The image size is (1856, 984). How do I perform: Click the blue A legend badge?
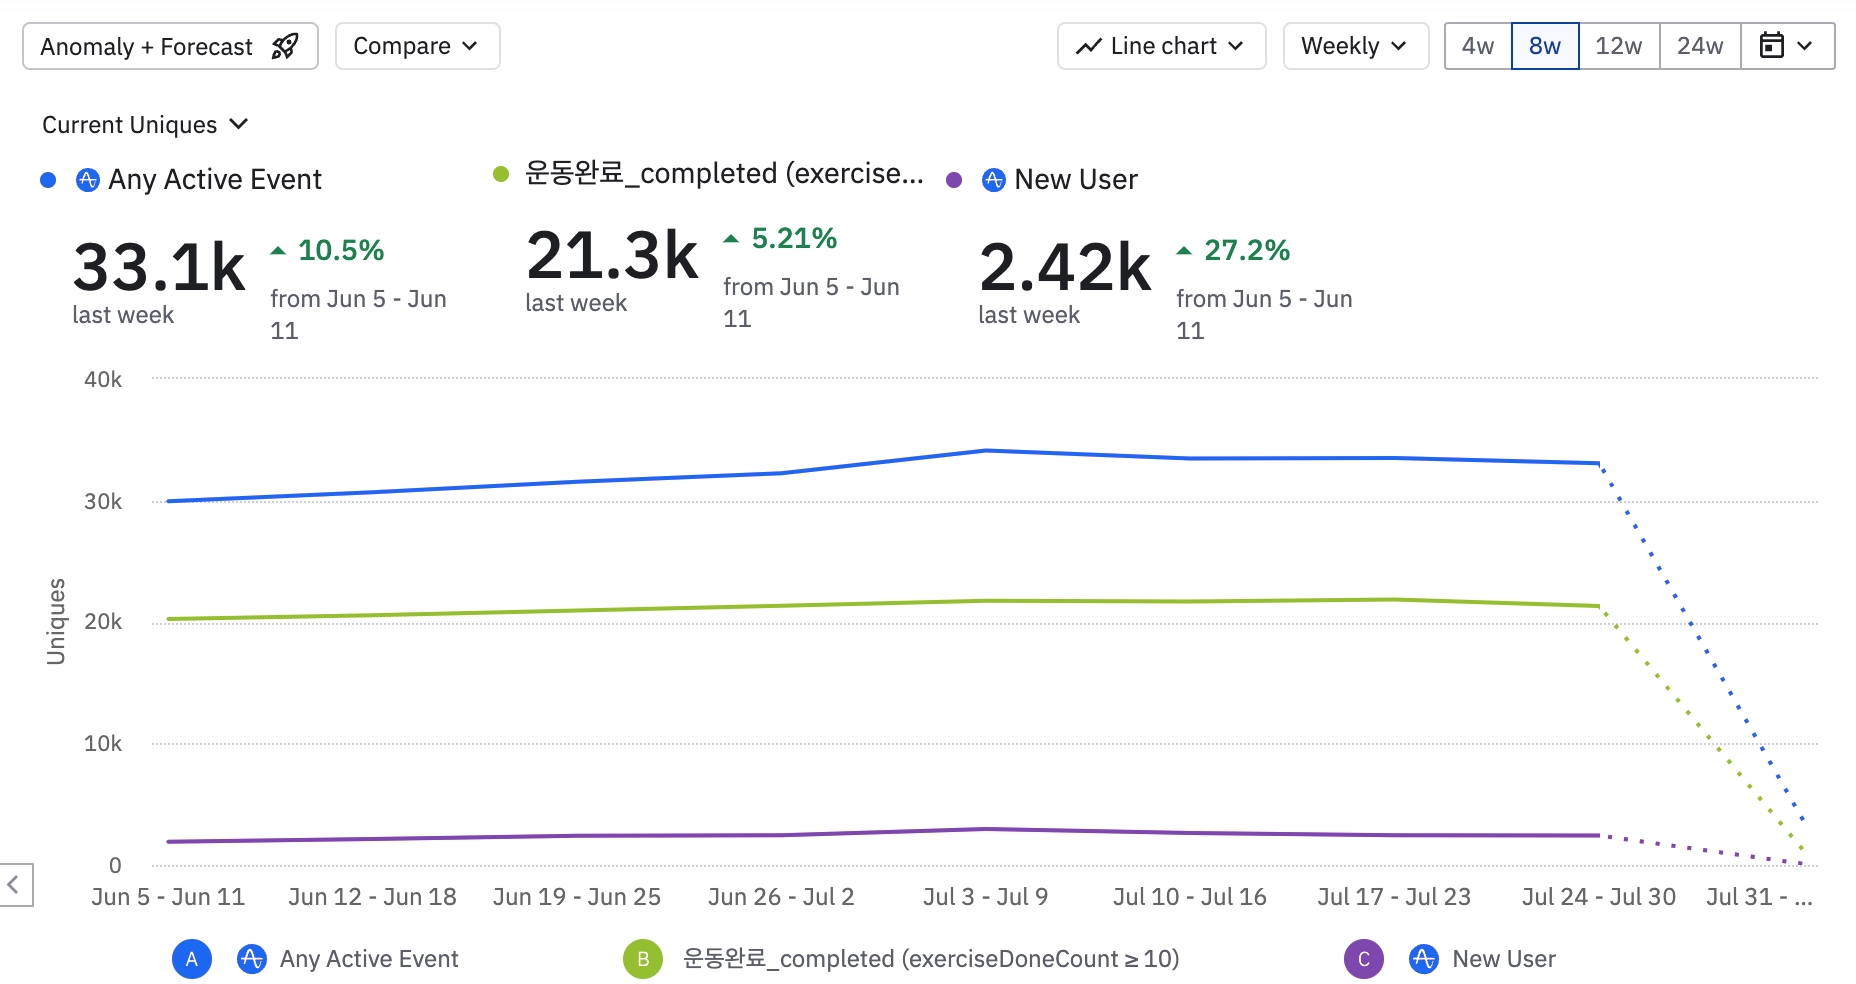pos(192,959)
